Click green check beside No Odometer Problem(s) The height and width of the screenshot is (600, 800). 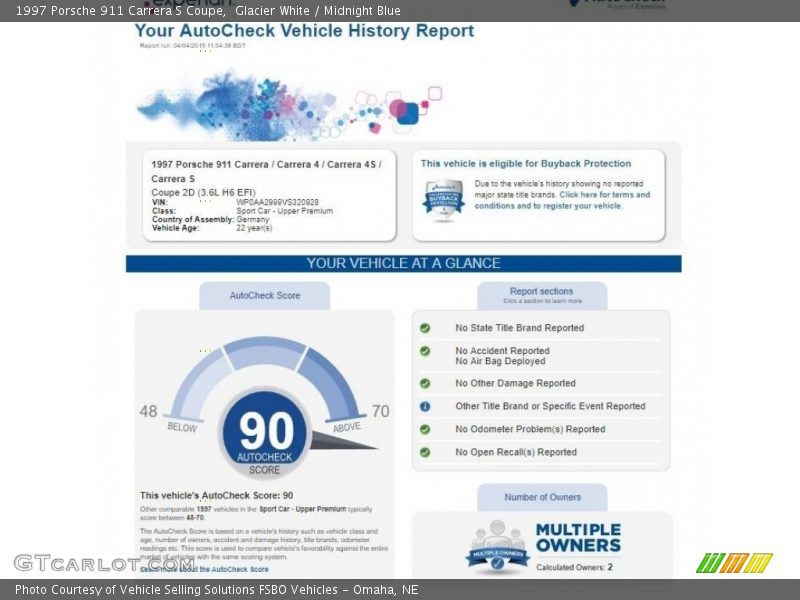pyautogui.click(x=424, y=429)
